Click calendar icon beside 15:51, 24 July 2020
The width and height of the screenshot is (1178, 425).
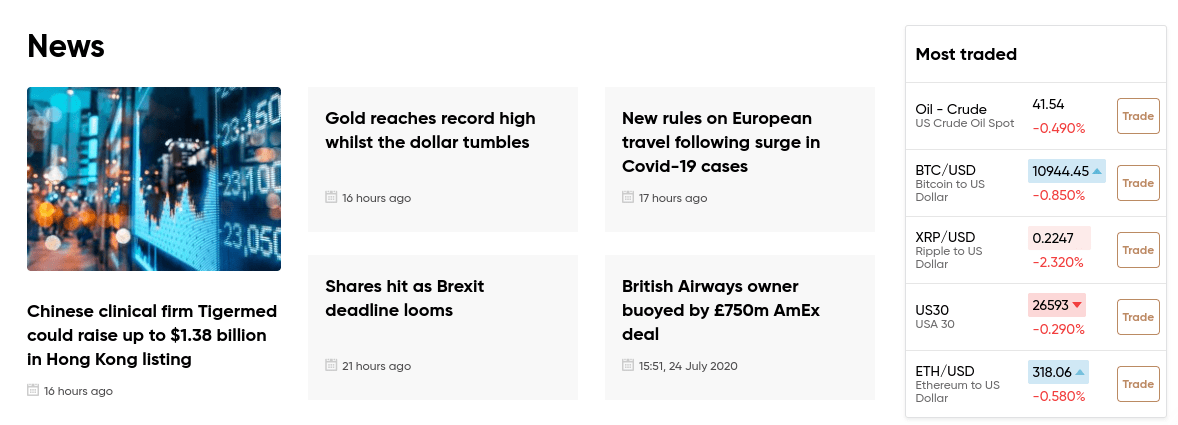coord(628,365)
